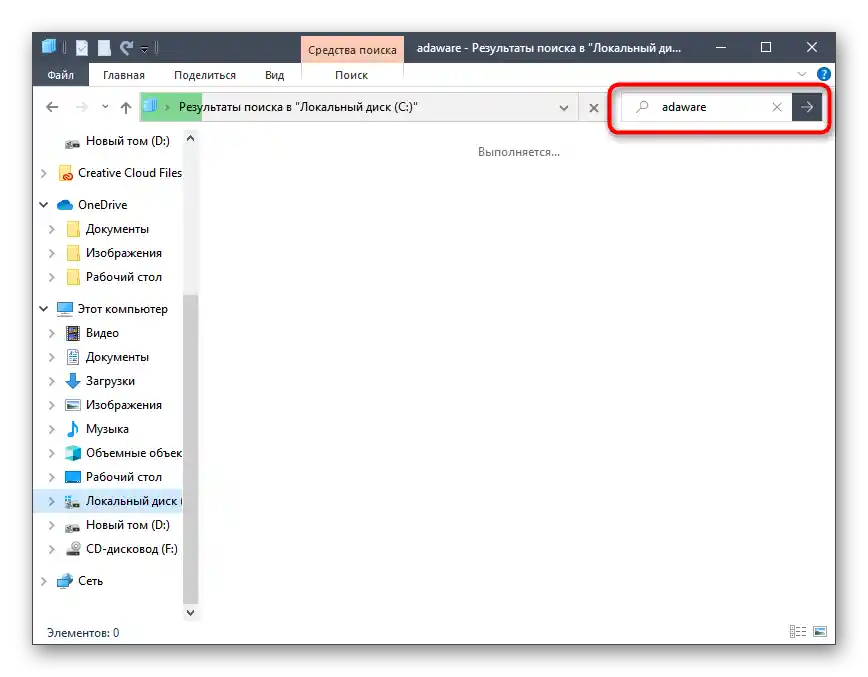Expand OneDrive Рабочий стол folder

tap(51, 277)
